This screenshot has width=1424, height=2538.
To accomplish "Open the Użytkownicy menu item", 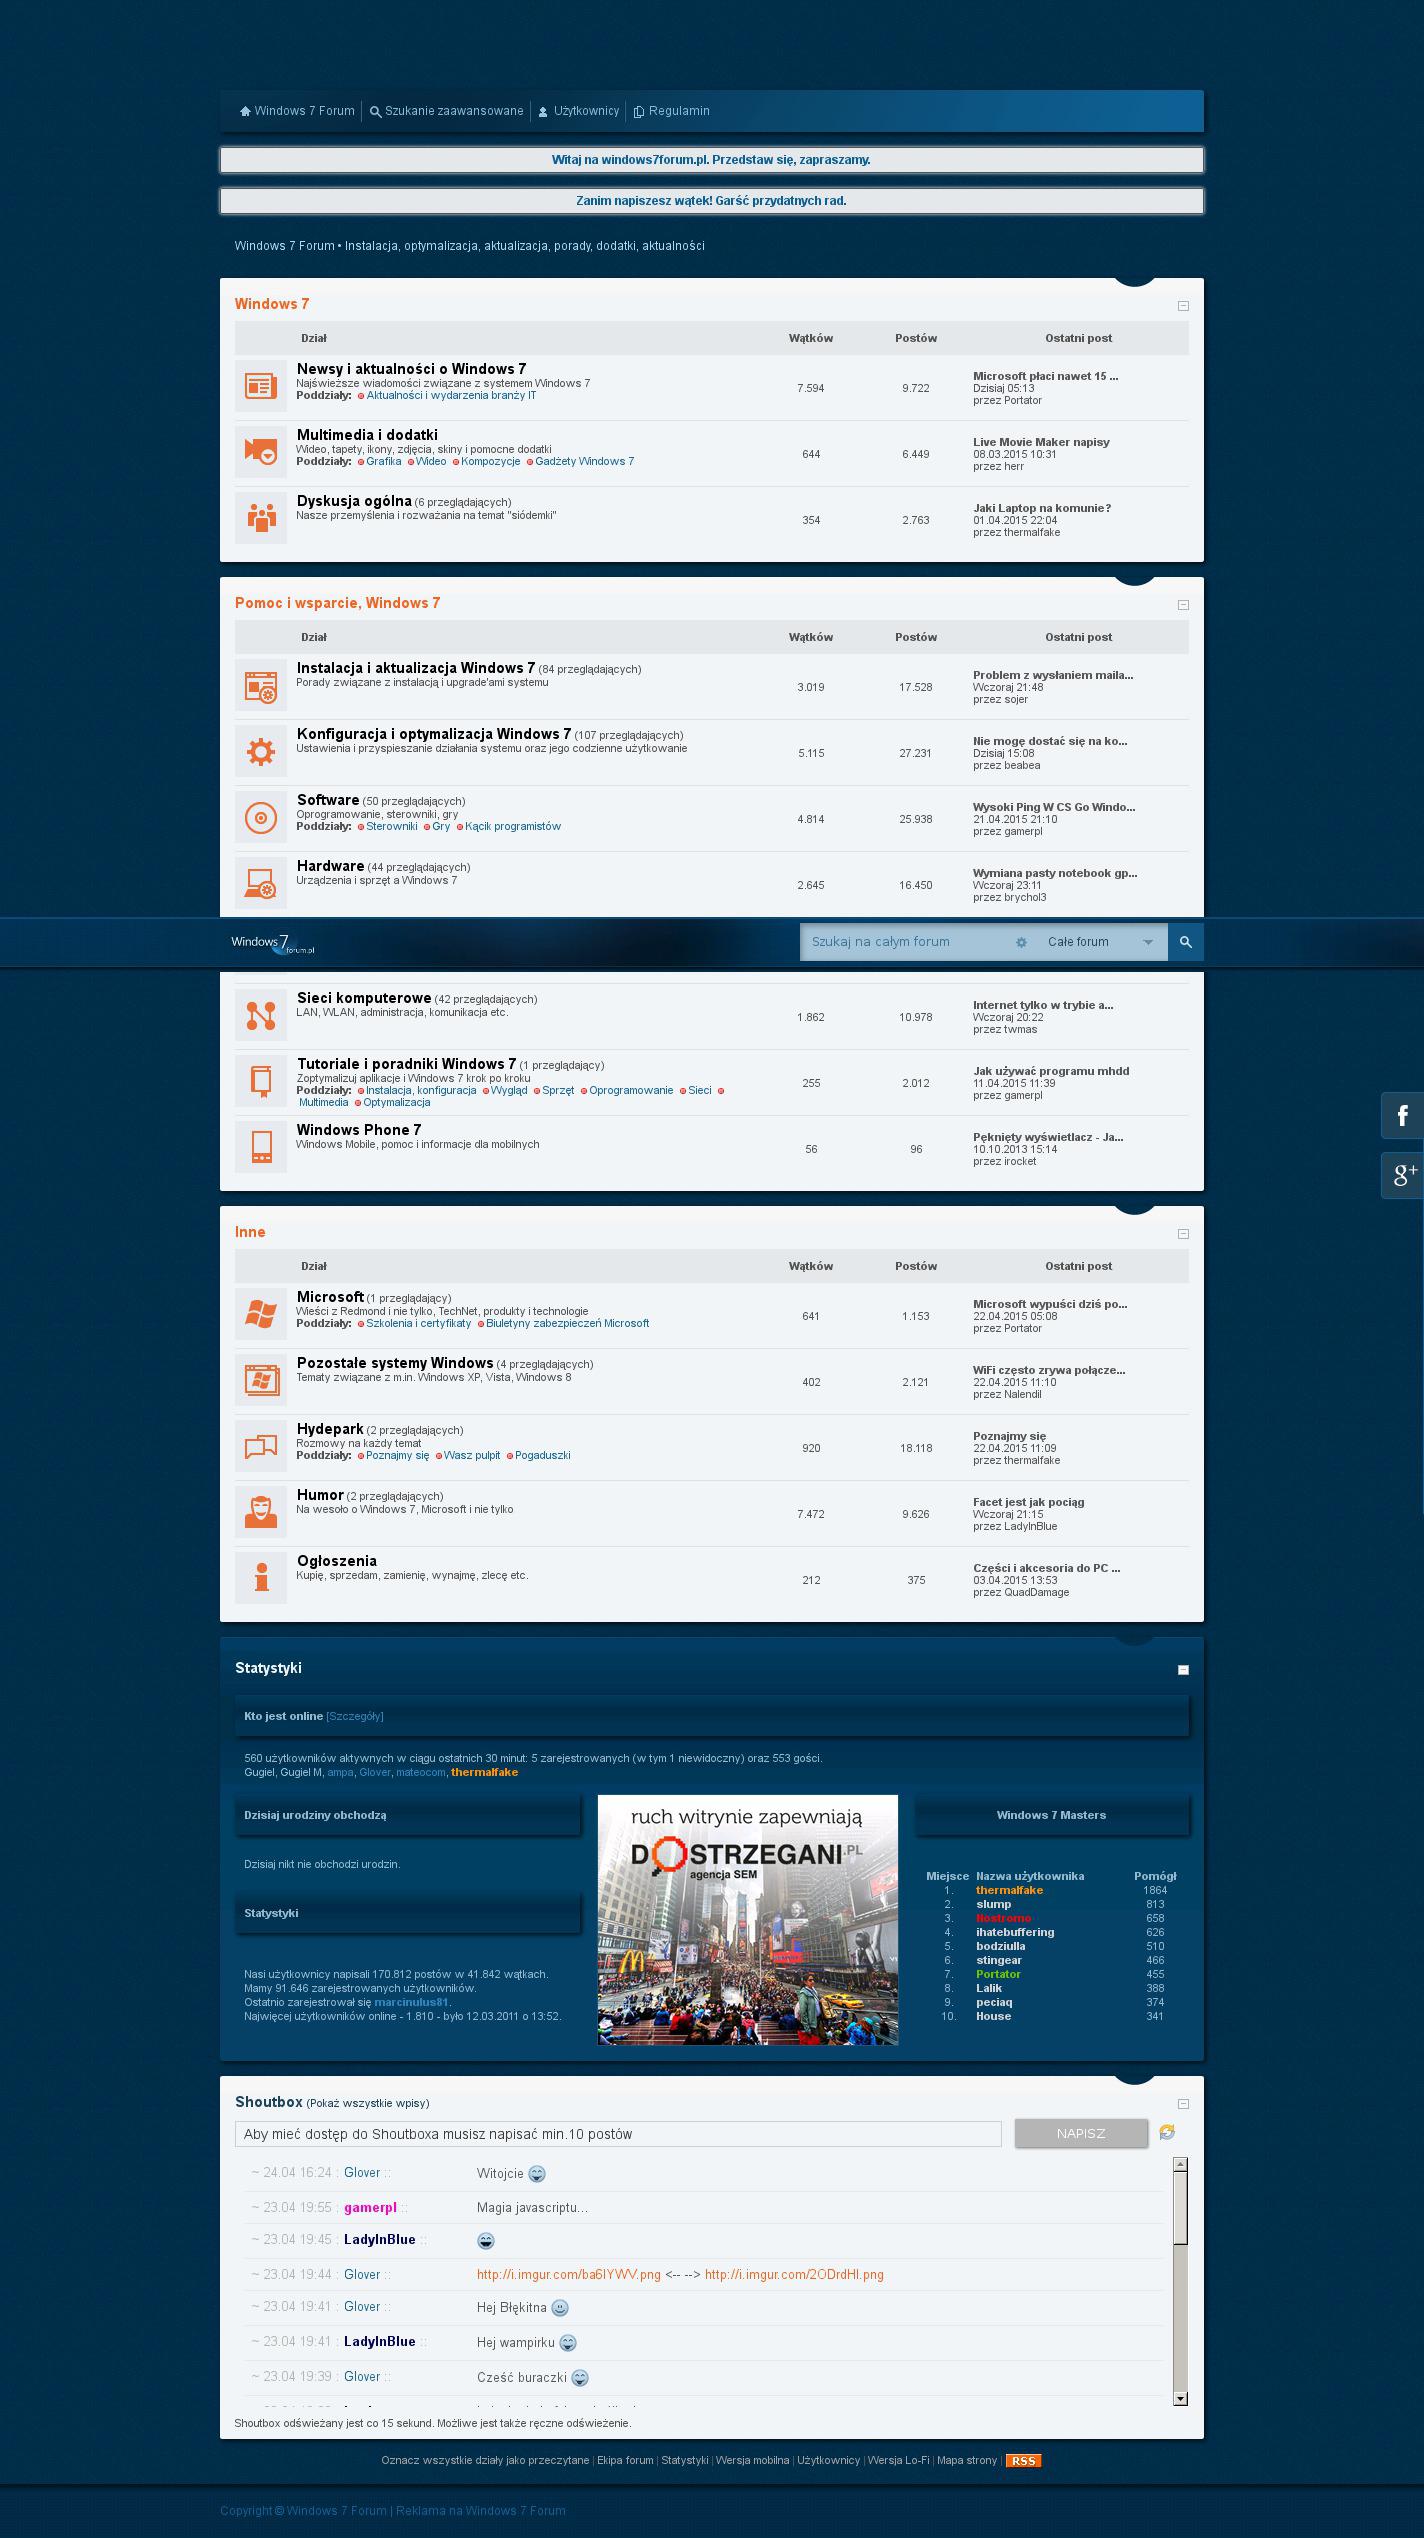I will 579,111.
